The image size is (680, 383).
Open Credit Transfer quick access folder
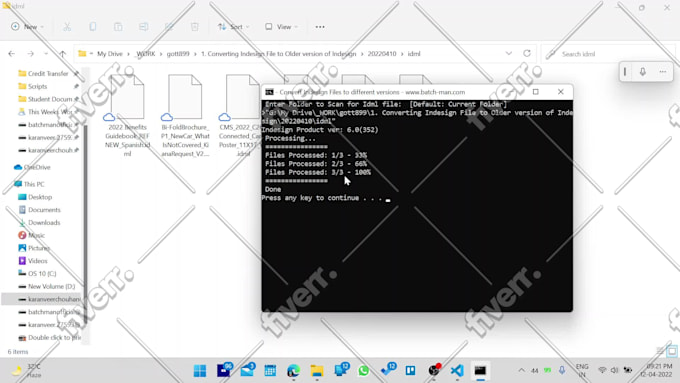pyautogui.click(x=48, y=74)
